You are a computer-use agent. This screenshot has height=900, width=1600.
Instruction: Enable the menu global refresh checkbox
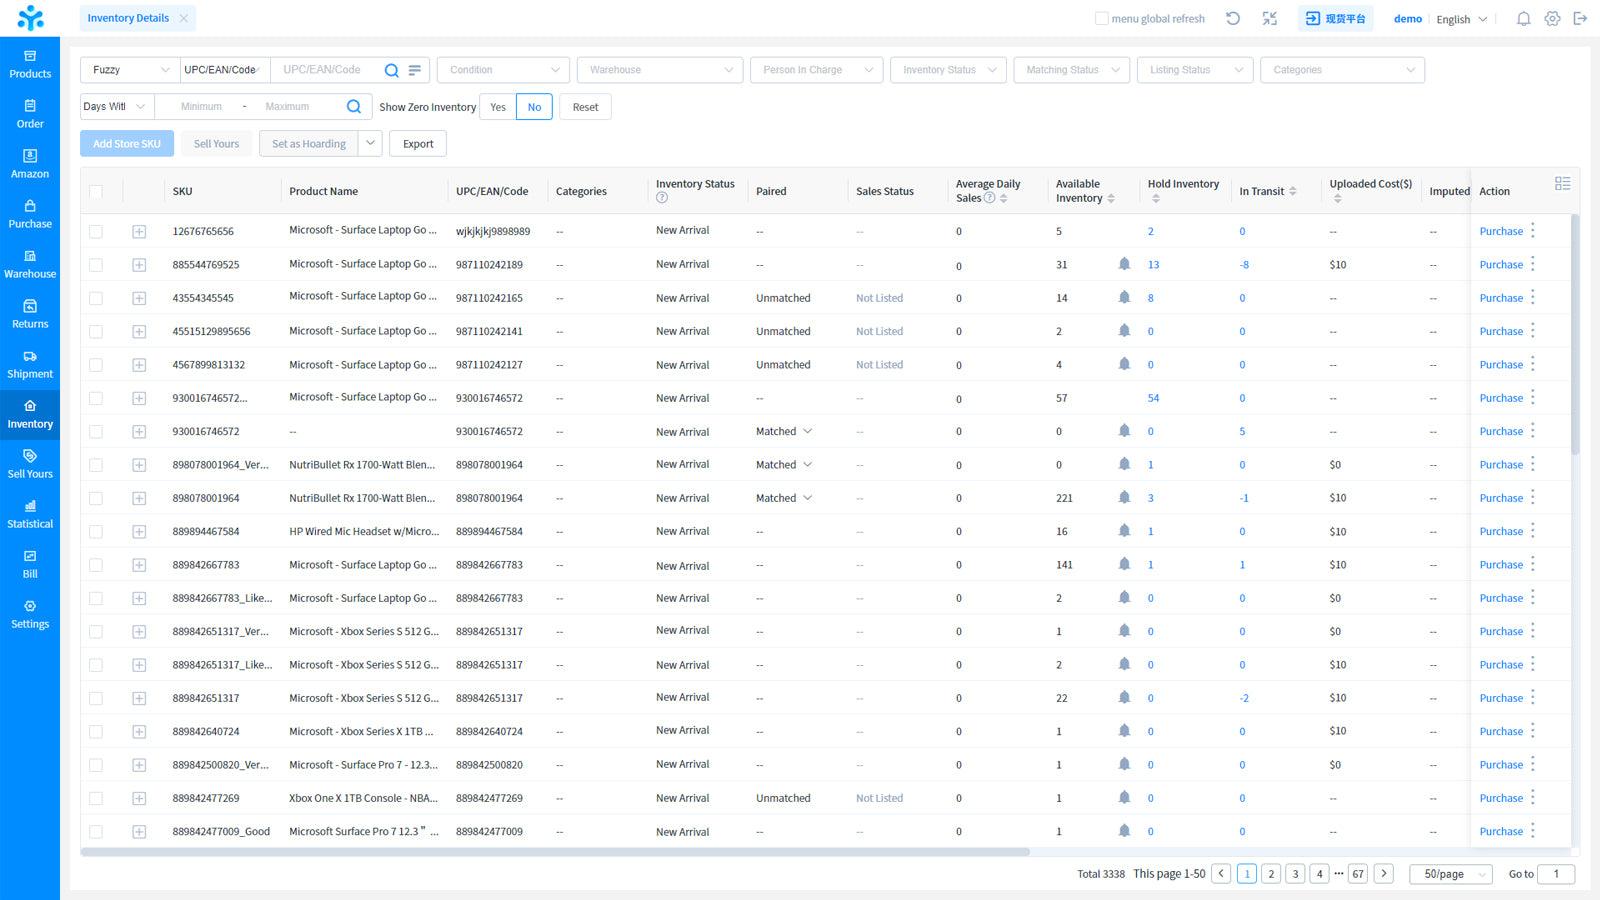(x=1101, y=19)
